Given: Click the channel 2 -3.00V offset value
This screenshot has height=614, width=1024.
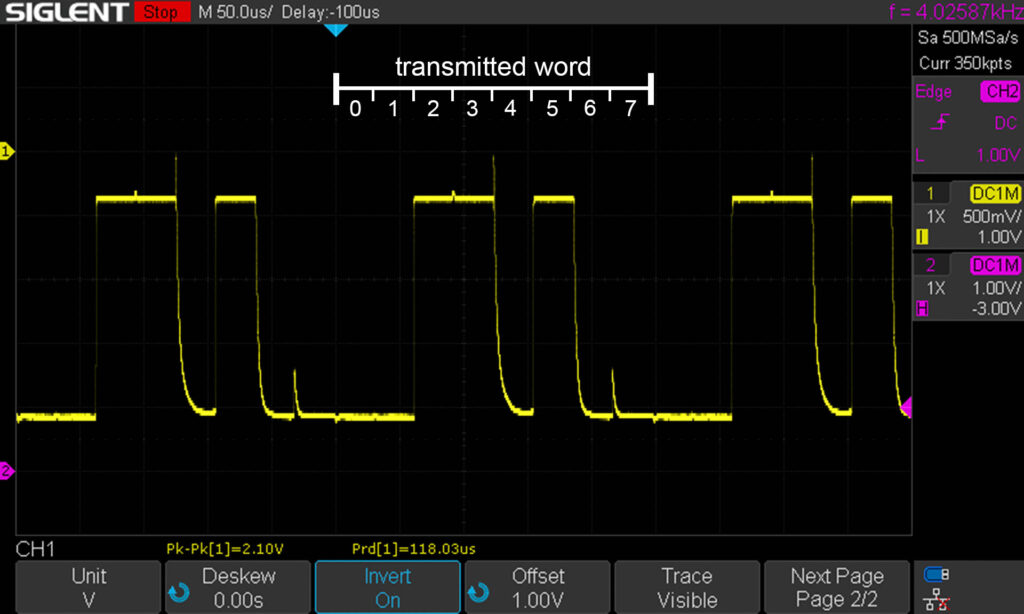Looking at the screenshot, I should [x=995, y=308].
